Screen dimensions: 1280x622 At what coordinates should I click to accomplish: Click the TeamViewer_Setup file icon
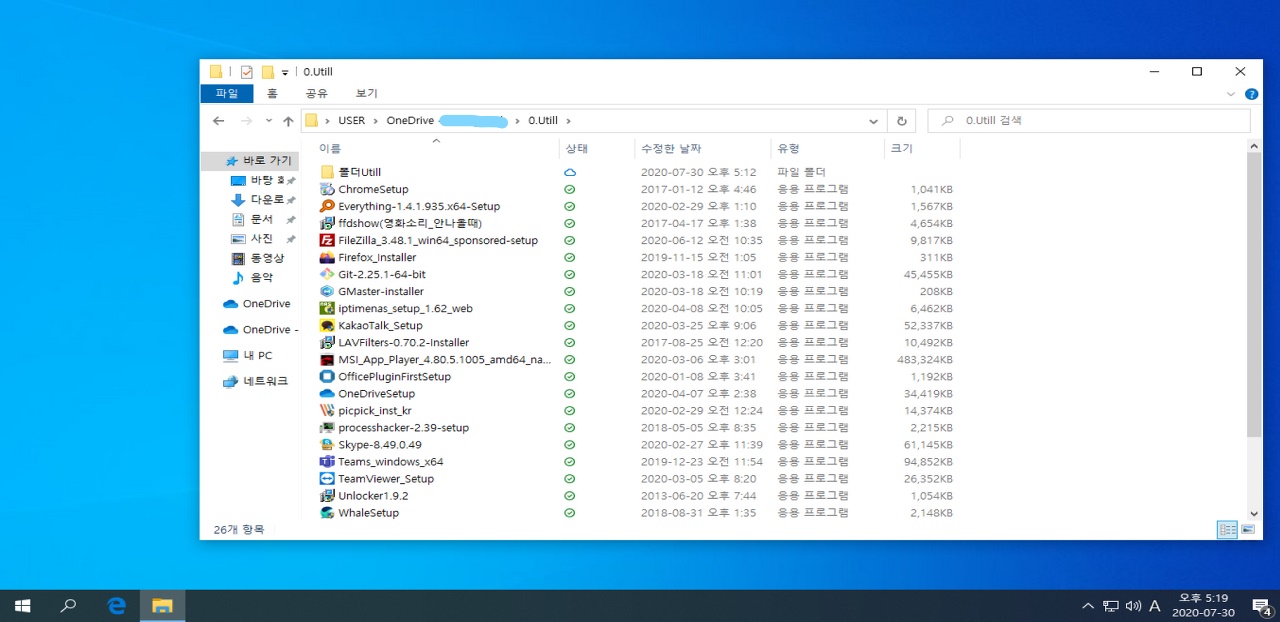(327, 478)
